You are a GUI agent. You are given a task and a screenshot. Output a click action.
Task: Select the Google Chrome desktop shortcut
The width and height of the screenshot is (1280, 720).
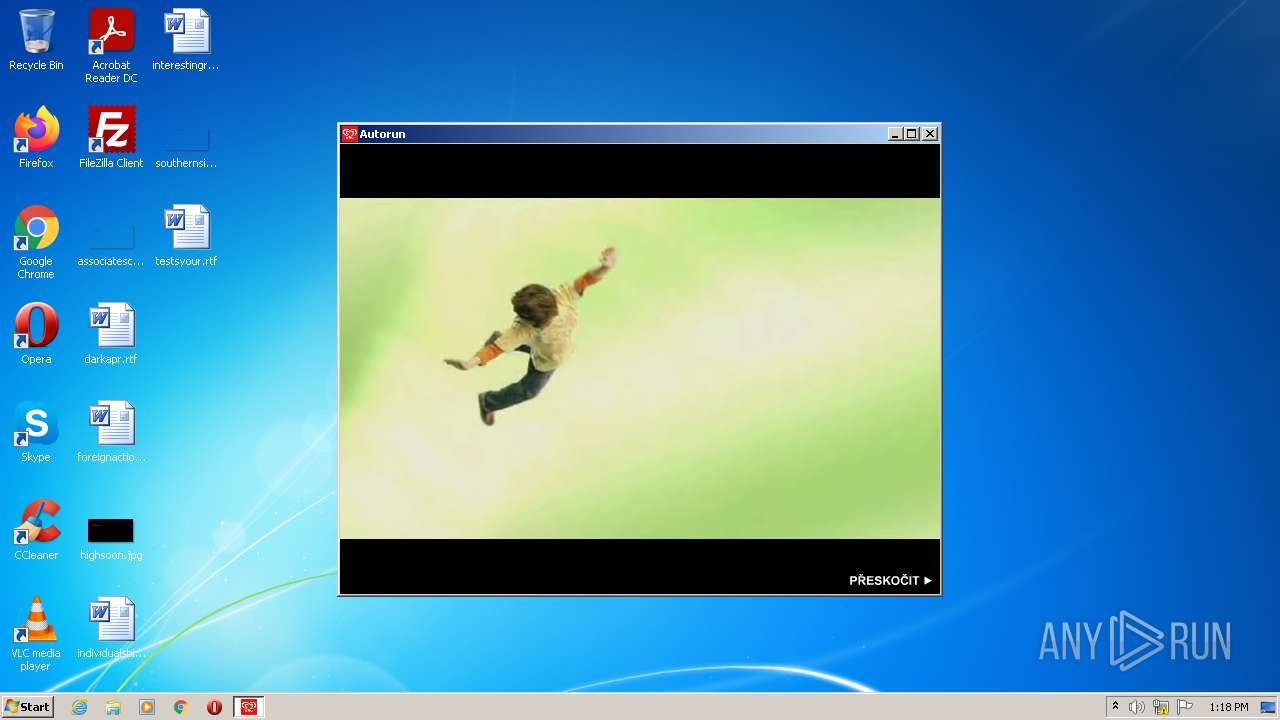tap(36, 242)
